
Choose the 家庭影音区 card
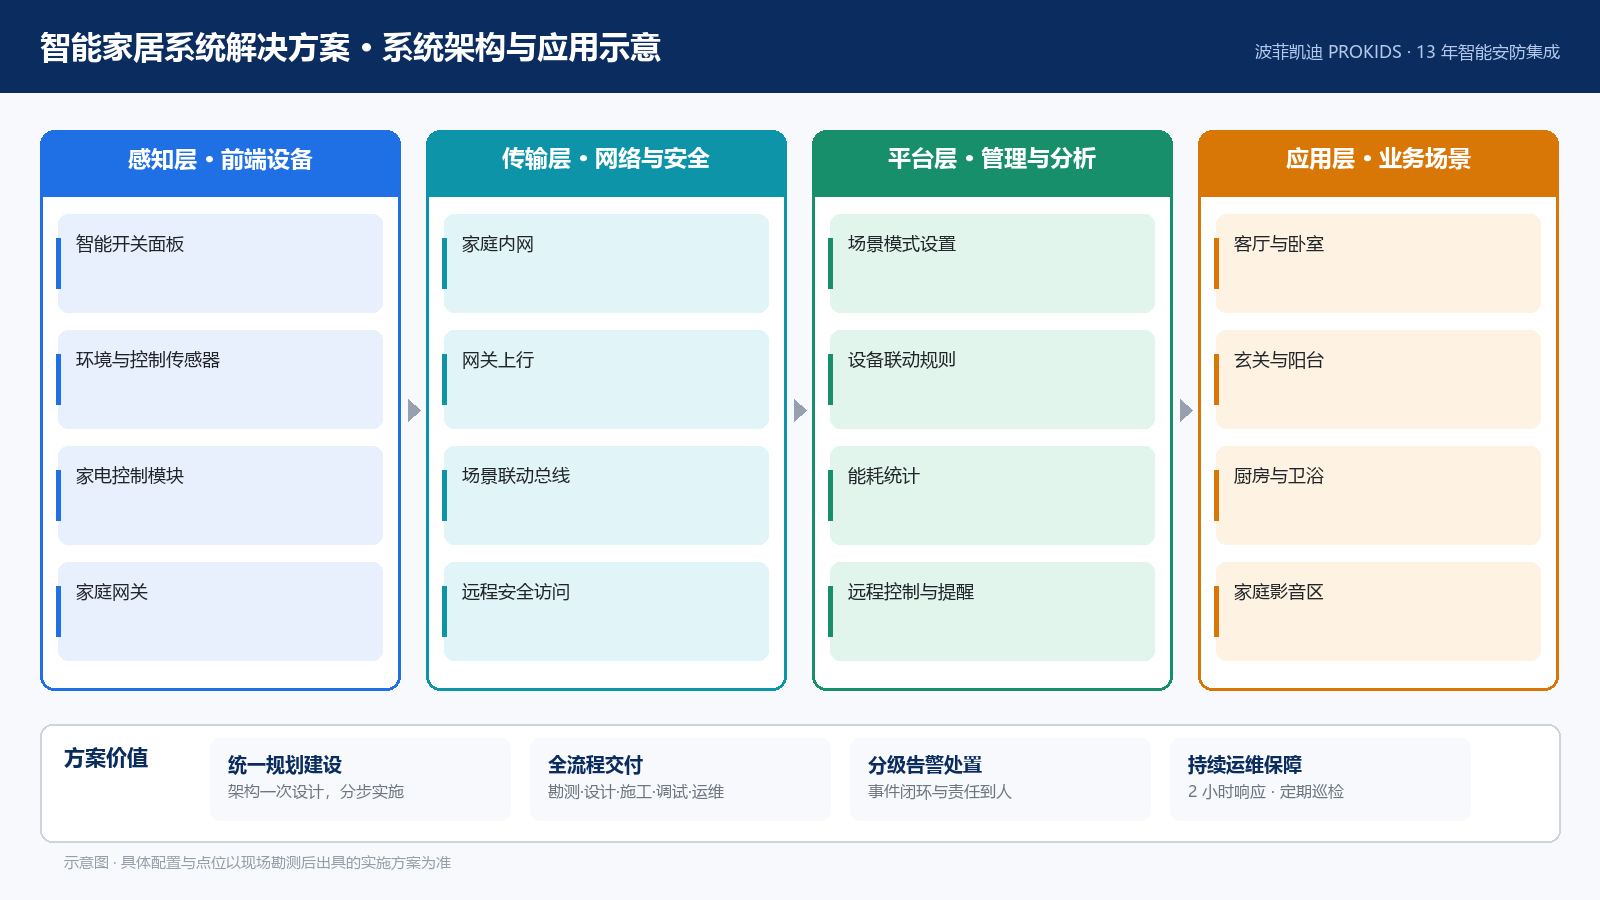coord(1378,611)
